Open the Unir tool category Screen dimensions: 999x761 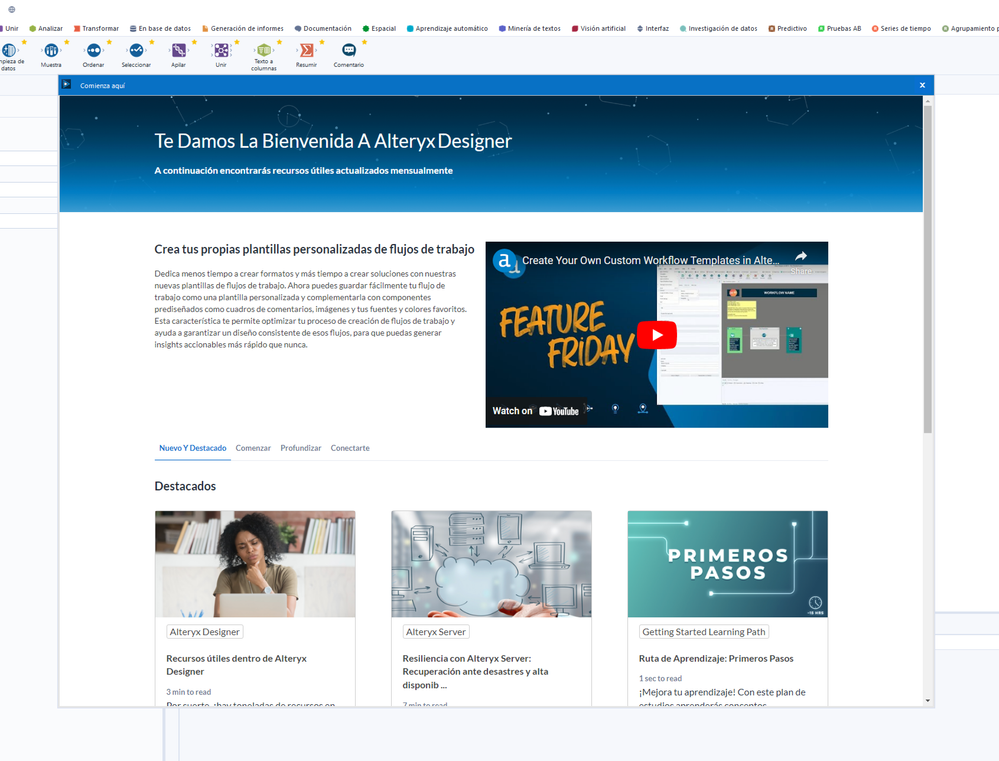click(x=9, y=29)
